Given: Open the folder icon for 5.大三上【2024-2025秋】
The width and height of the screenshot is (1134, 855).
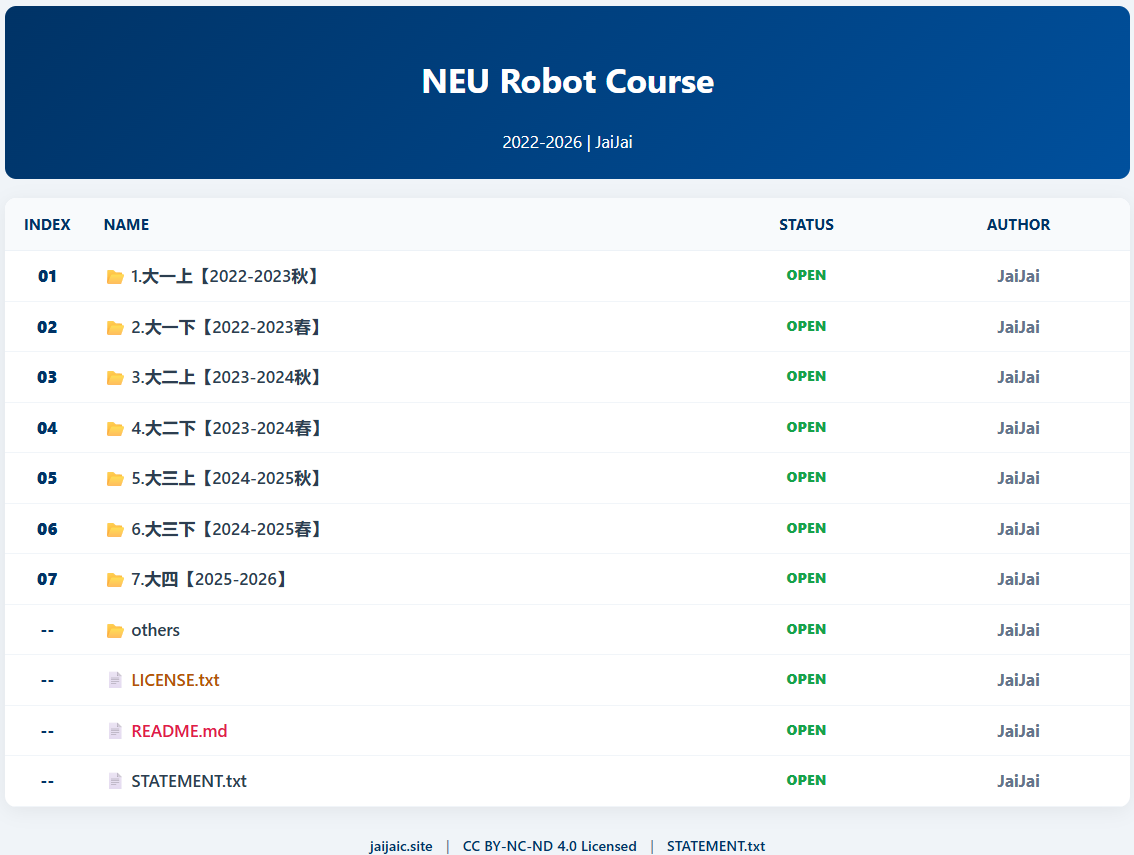Looking at the screenshot, I should (115, 478).
